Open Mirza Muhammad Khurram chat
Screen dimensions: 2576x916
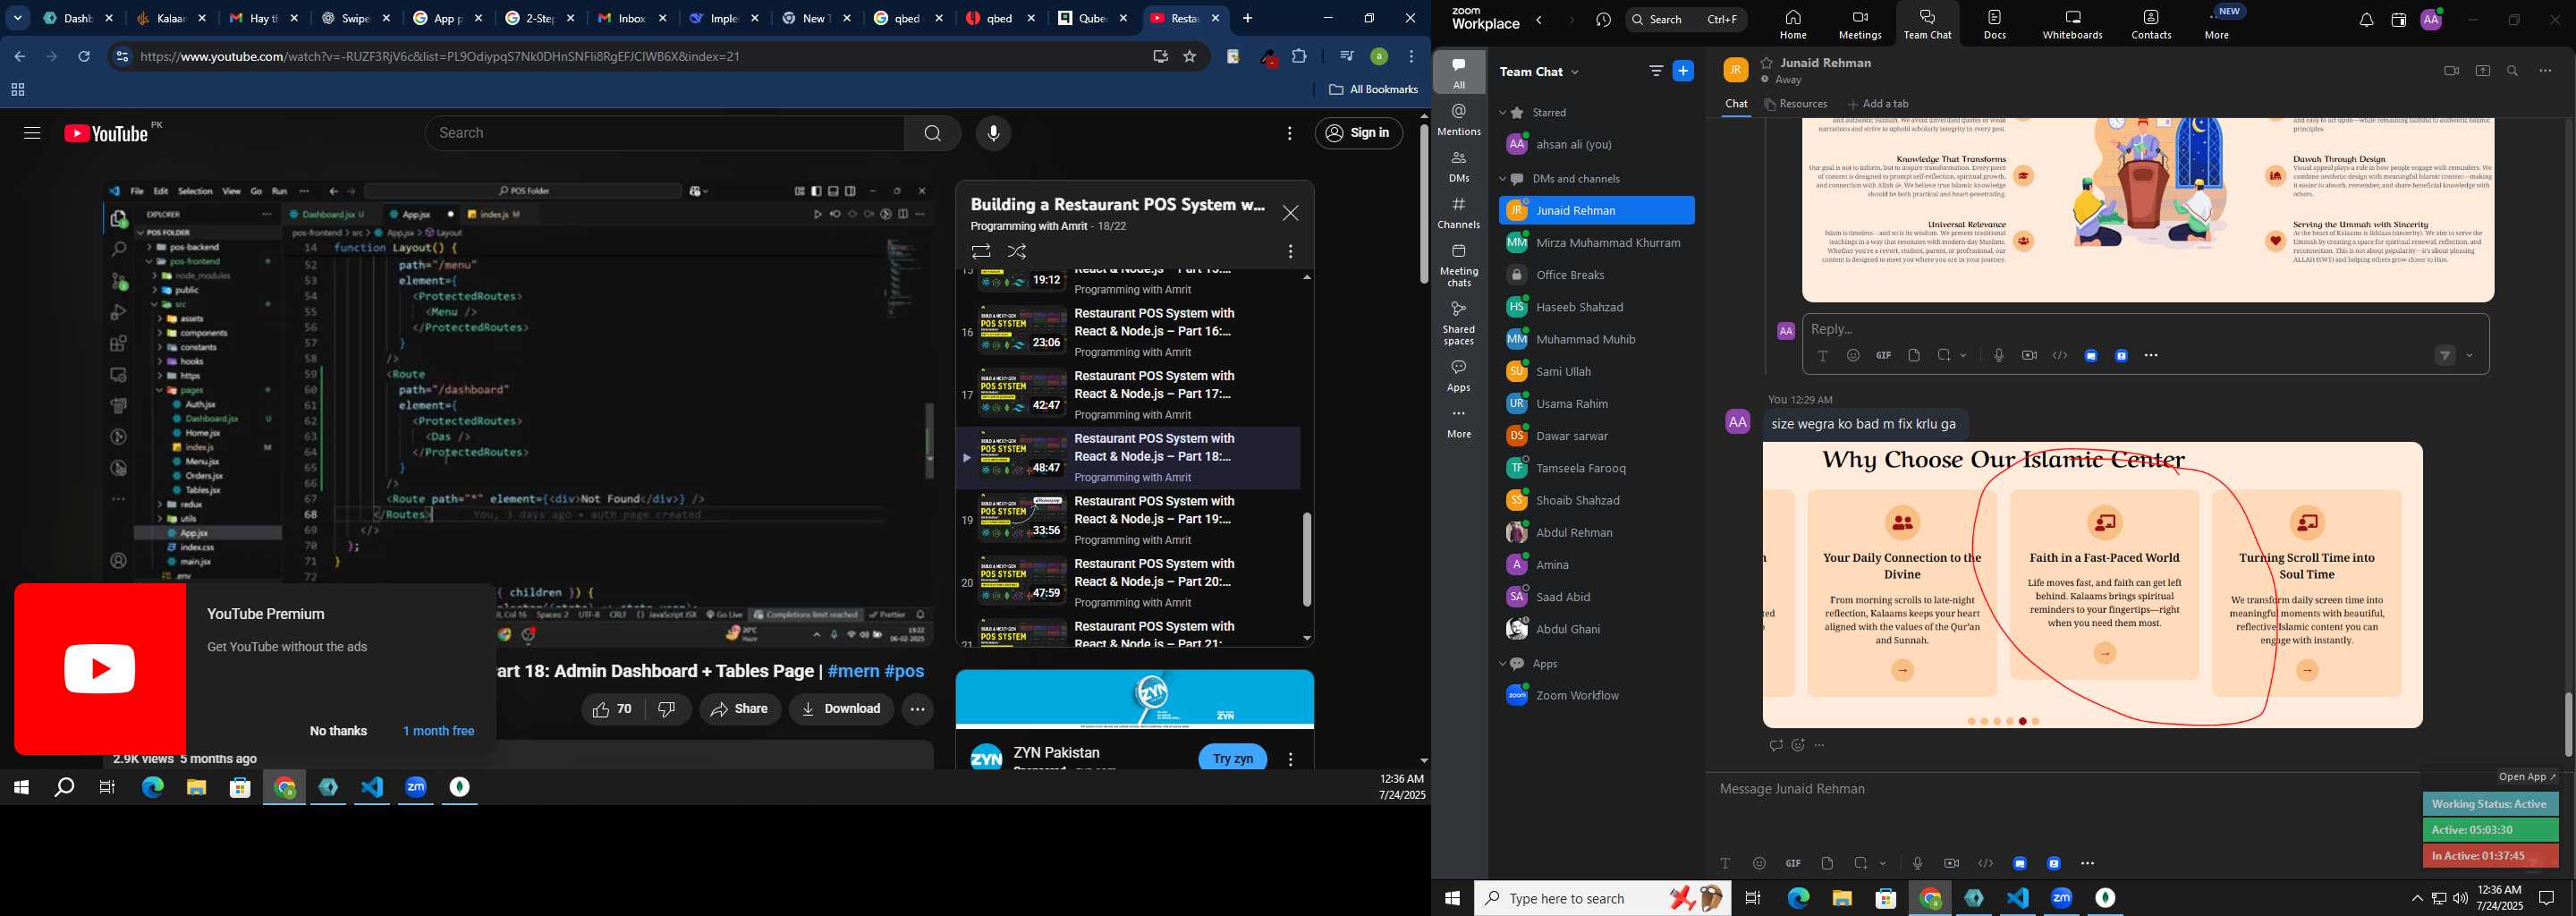(x=1596, y=243)
